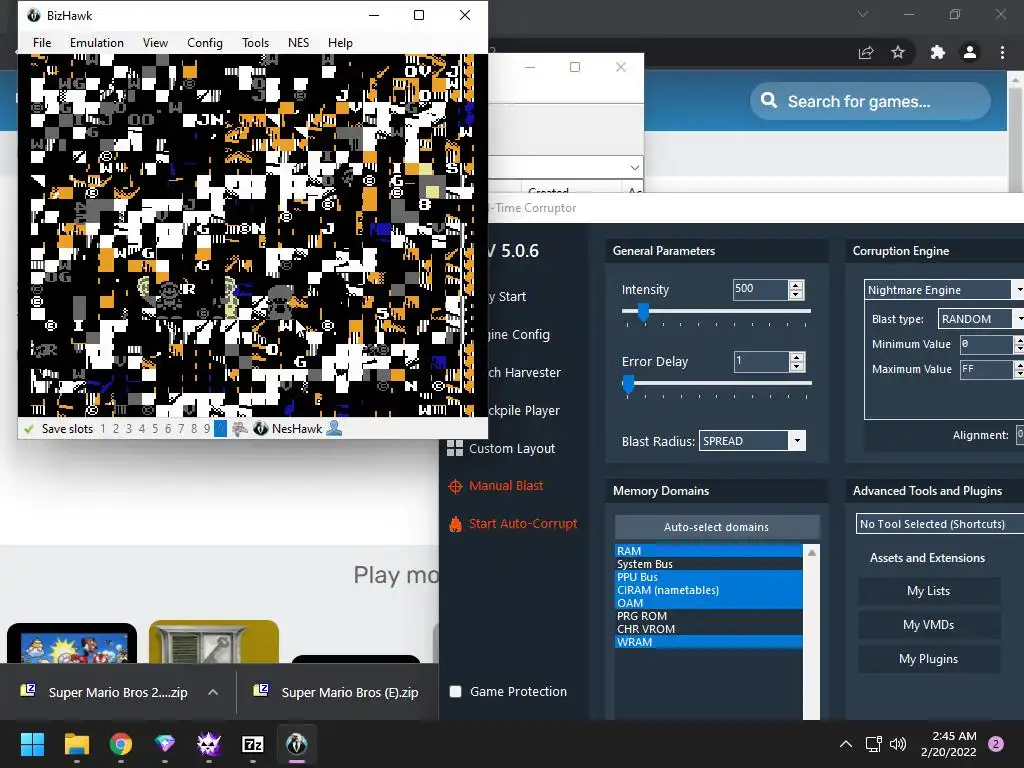Image resolution: width=1024 pixels, height=768 pixels.
Task: Click the Auto-select domains button
Action: [716, 527]
